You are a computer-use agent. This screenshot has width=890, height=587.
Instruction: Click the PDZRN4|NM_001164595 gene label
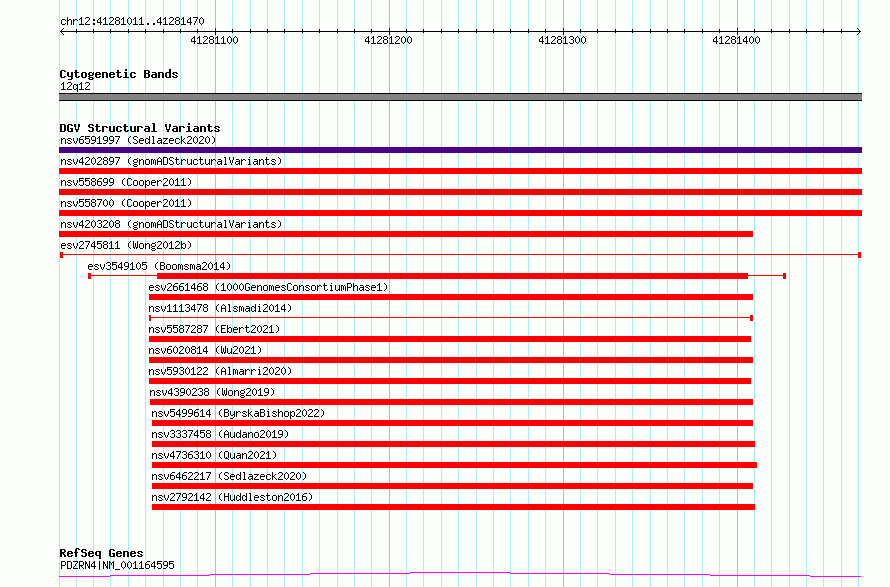pos(117,565)
